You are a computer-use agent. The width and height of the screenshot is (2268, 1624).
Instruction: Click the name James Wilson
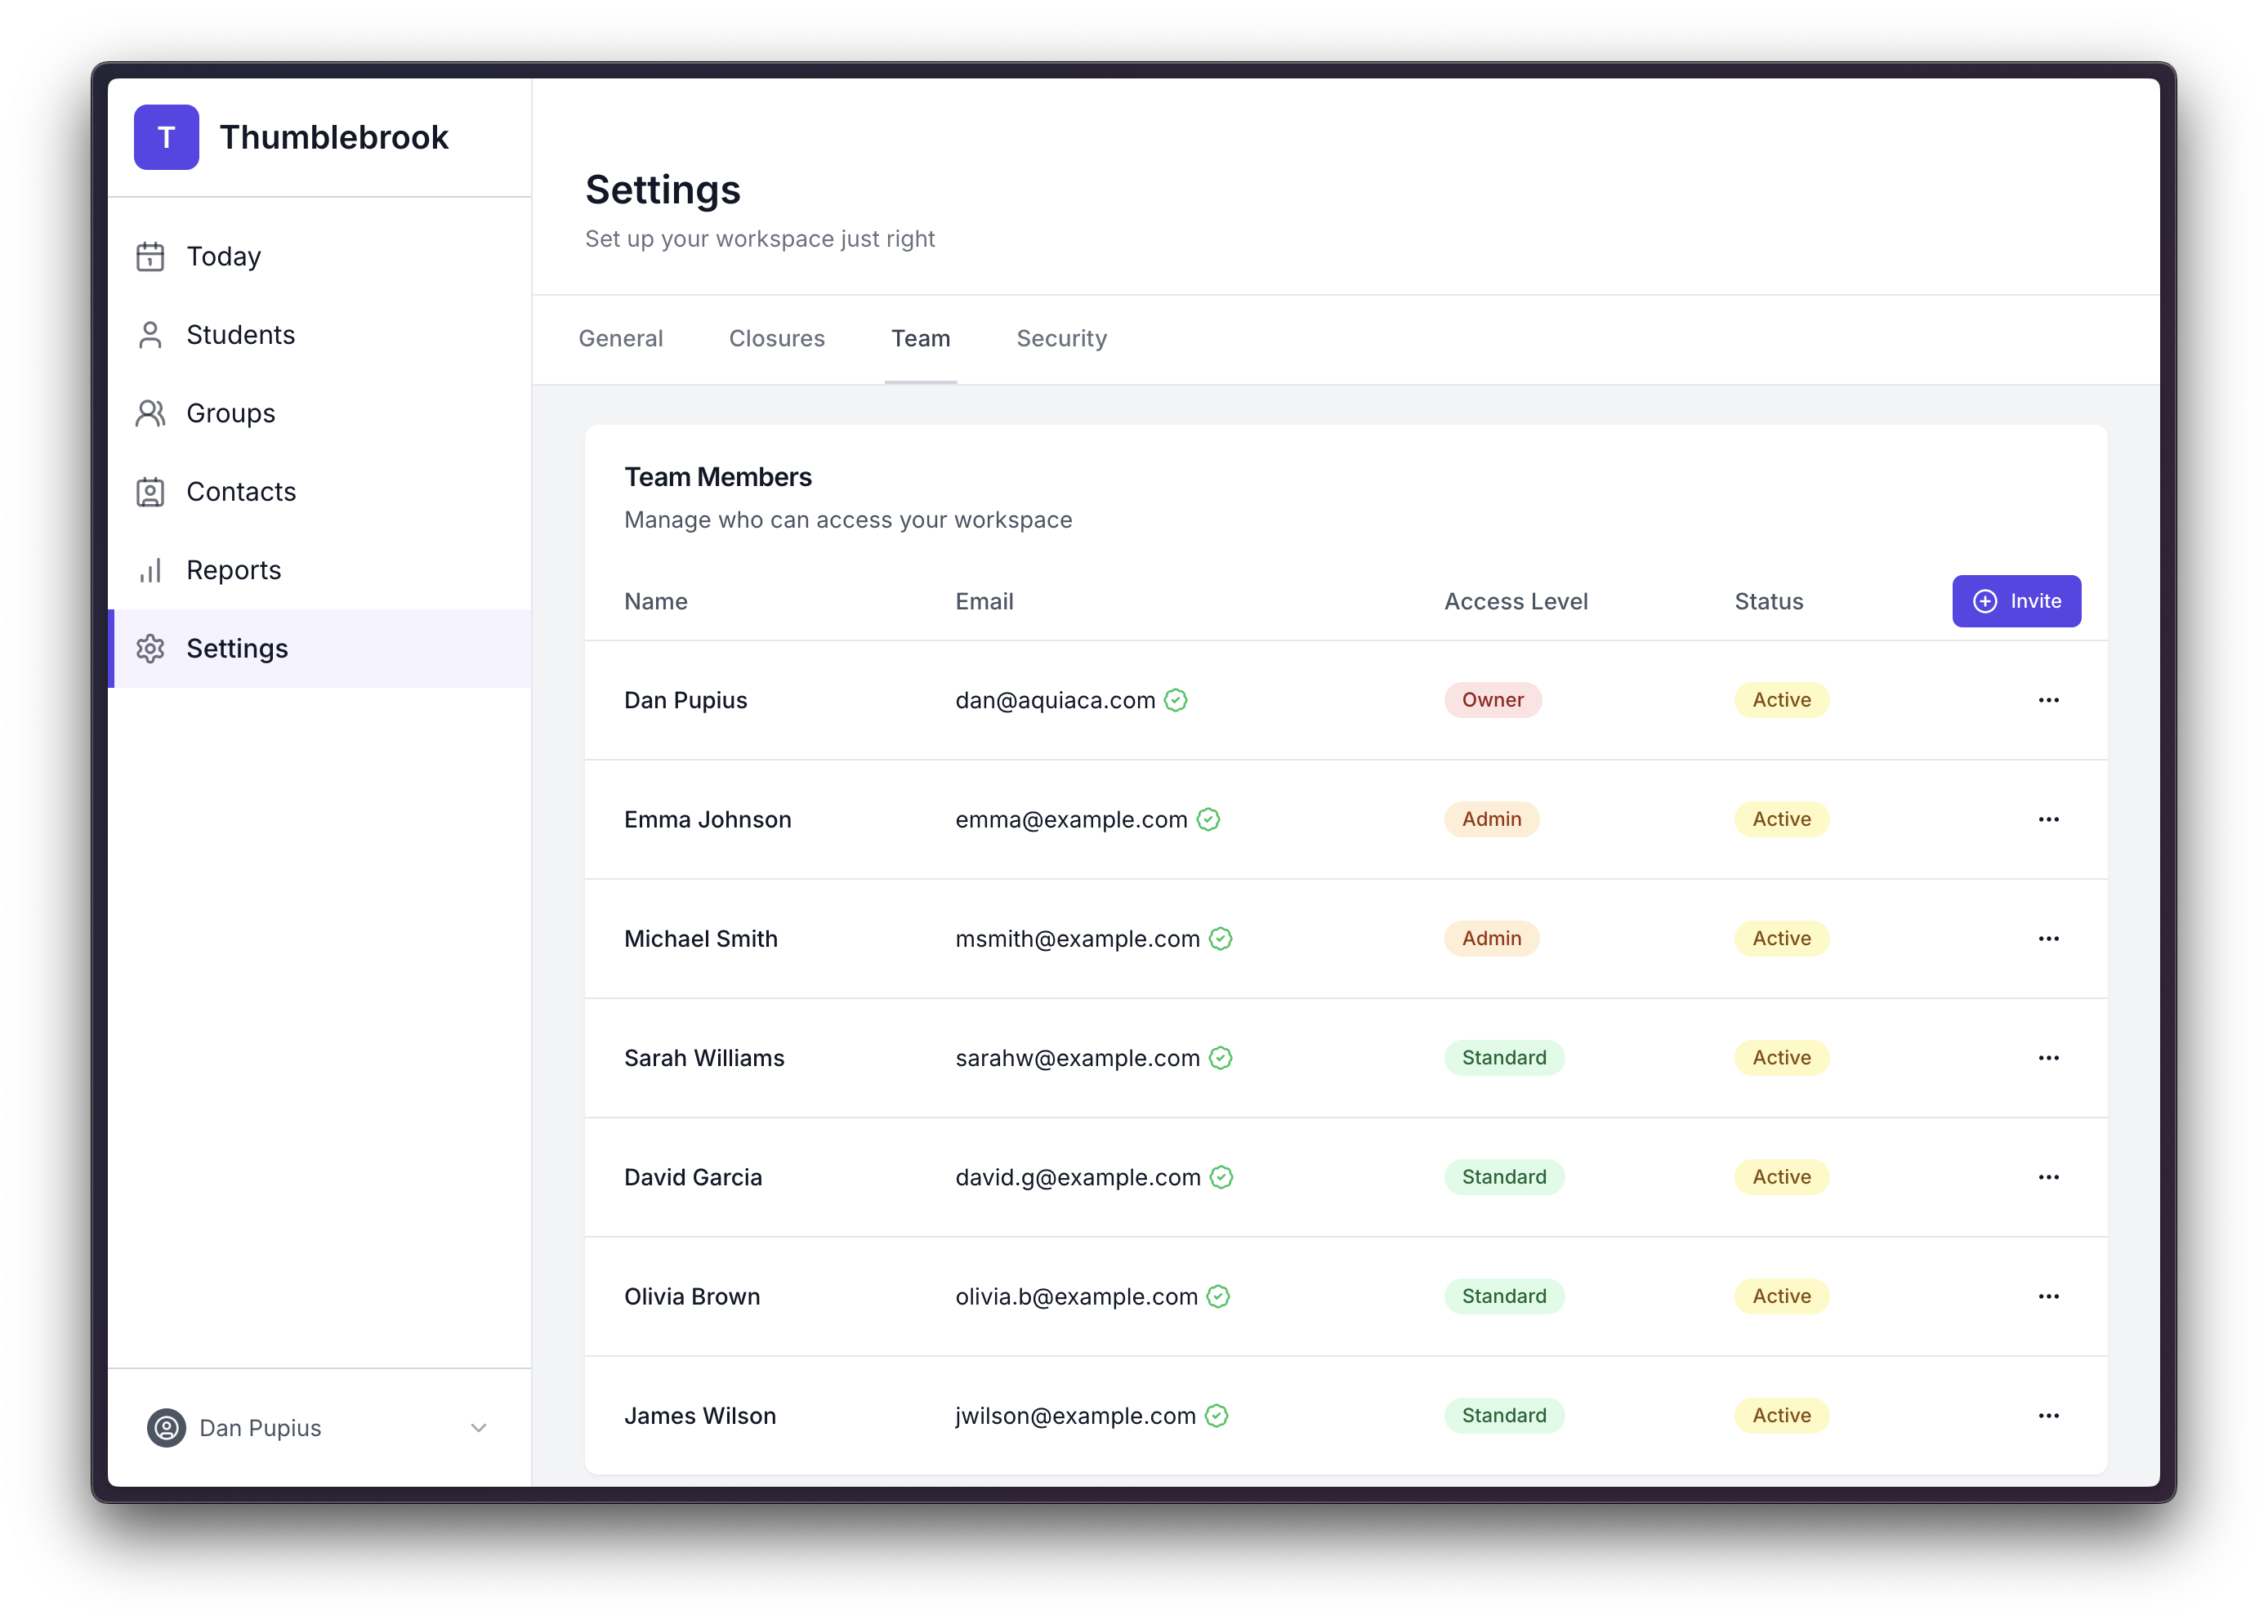click(x=700, y=1415)
